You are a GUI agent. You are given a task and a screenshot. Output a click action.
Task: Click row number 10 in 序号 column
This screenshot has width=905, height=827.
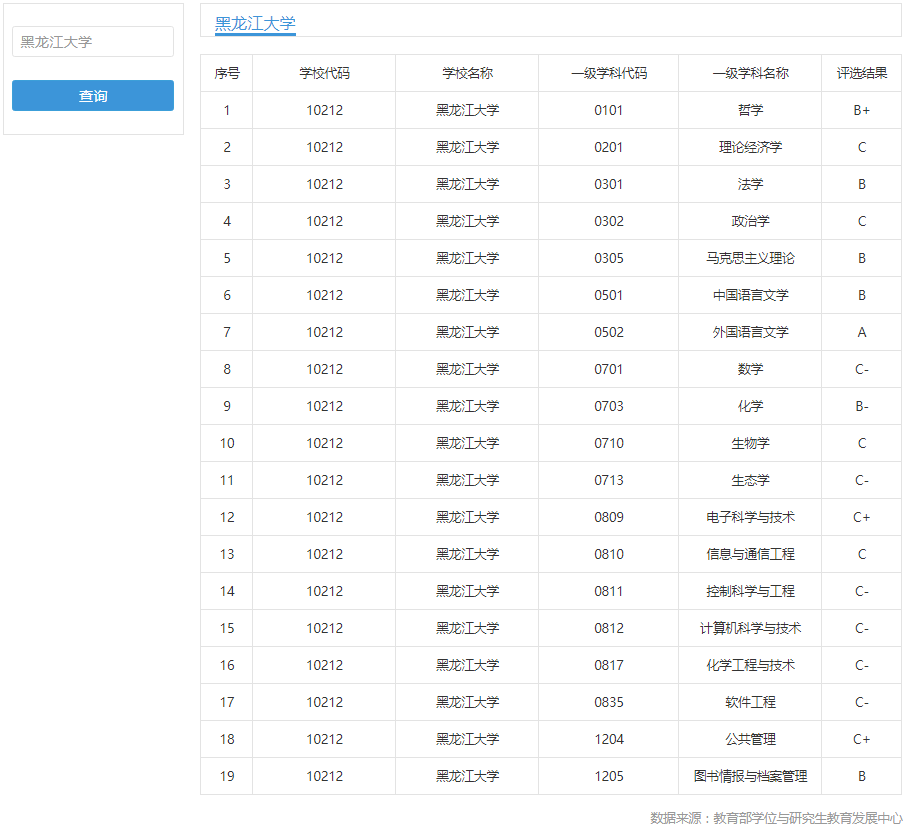227,443
